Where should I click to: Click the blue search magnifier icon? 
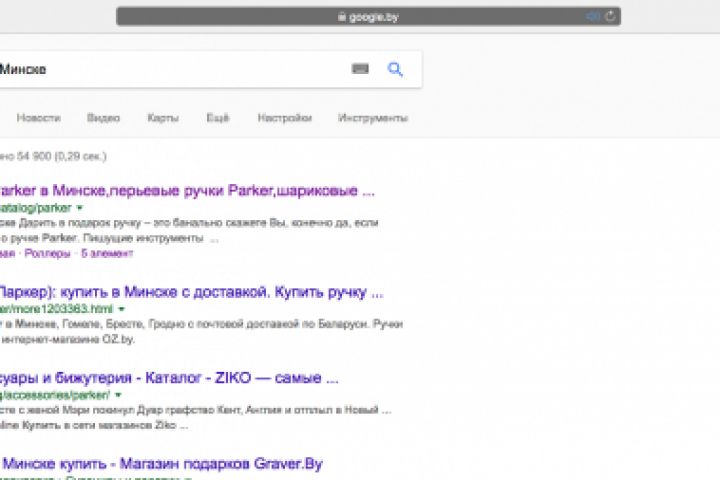tap(395, 69)
